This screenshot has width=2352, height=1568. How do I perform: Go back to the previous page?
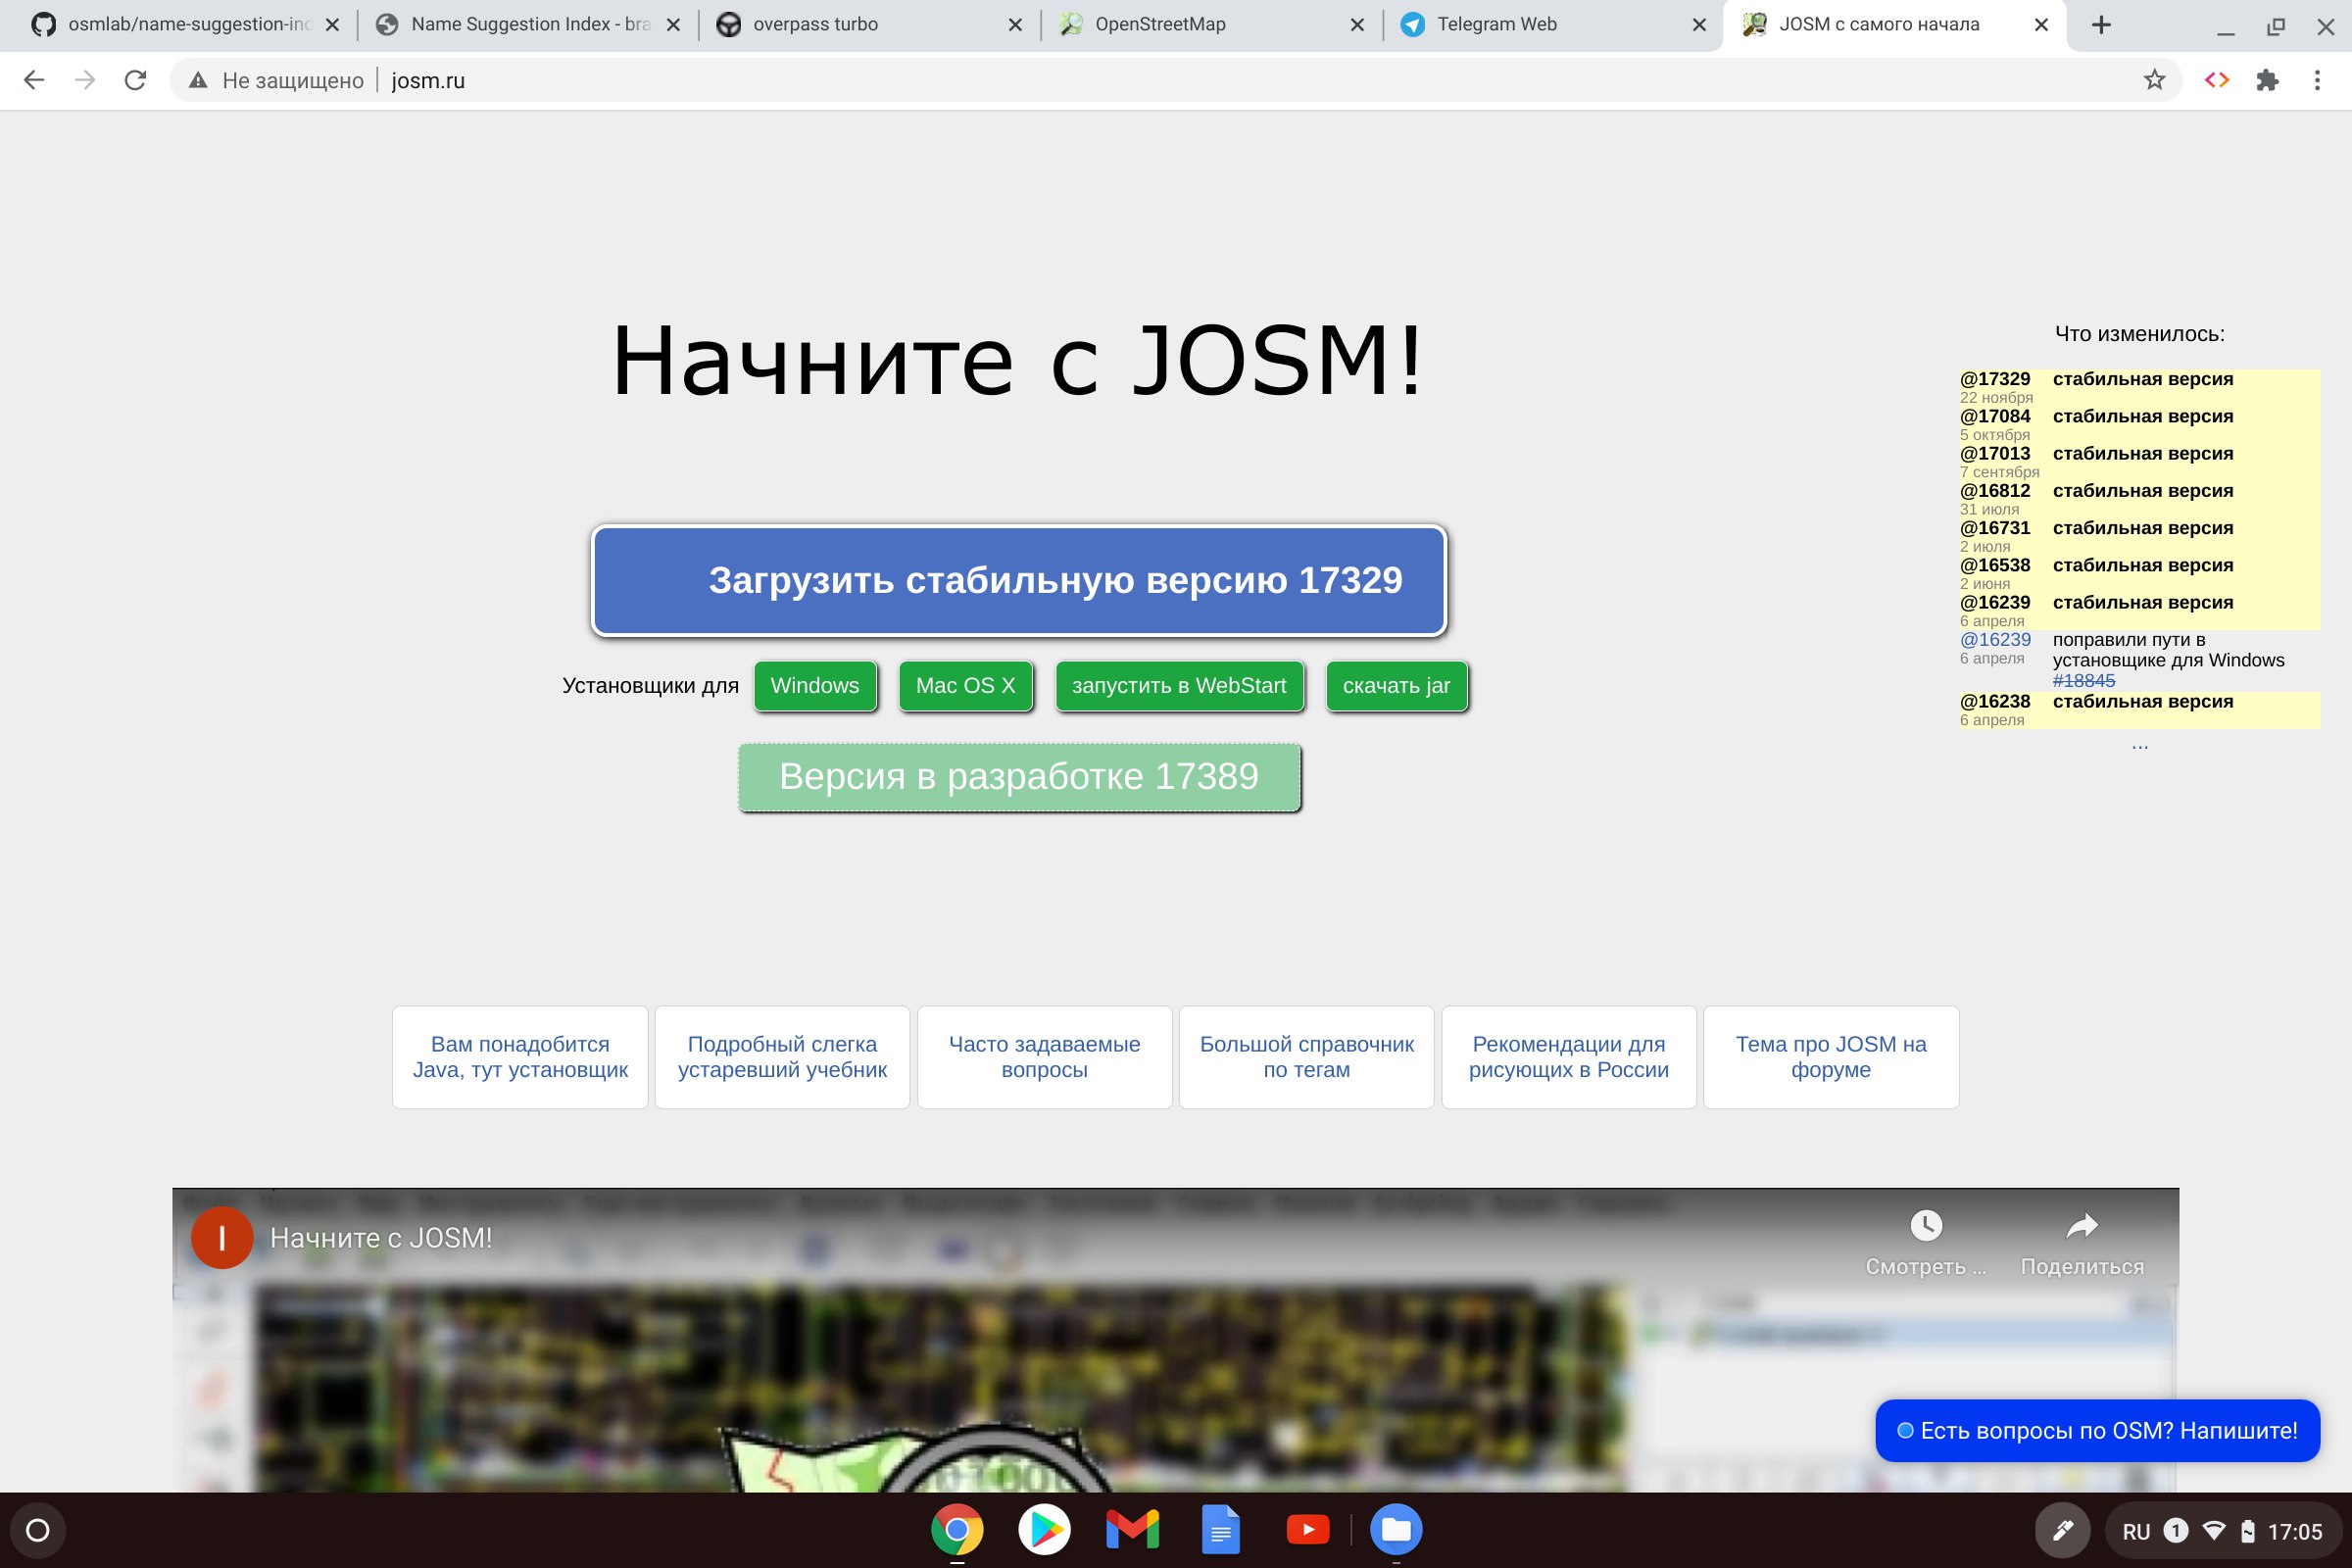pyautogui.click(x=34, y=80)
